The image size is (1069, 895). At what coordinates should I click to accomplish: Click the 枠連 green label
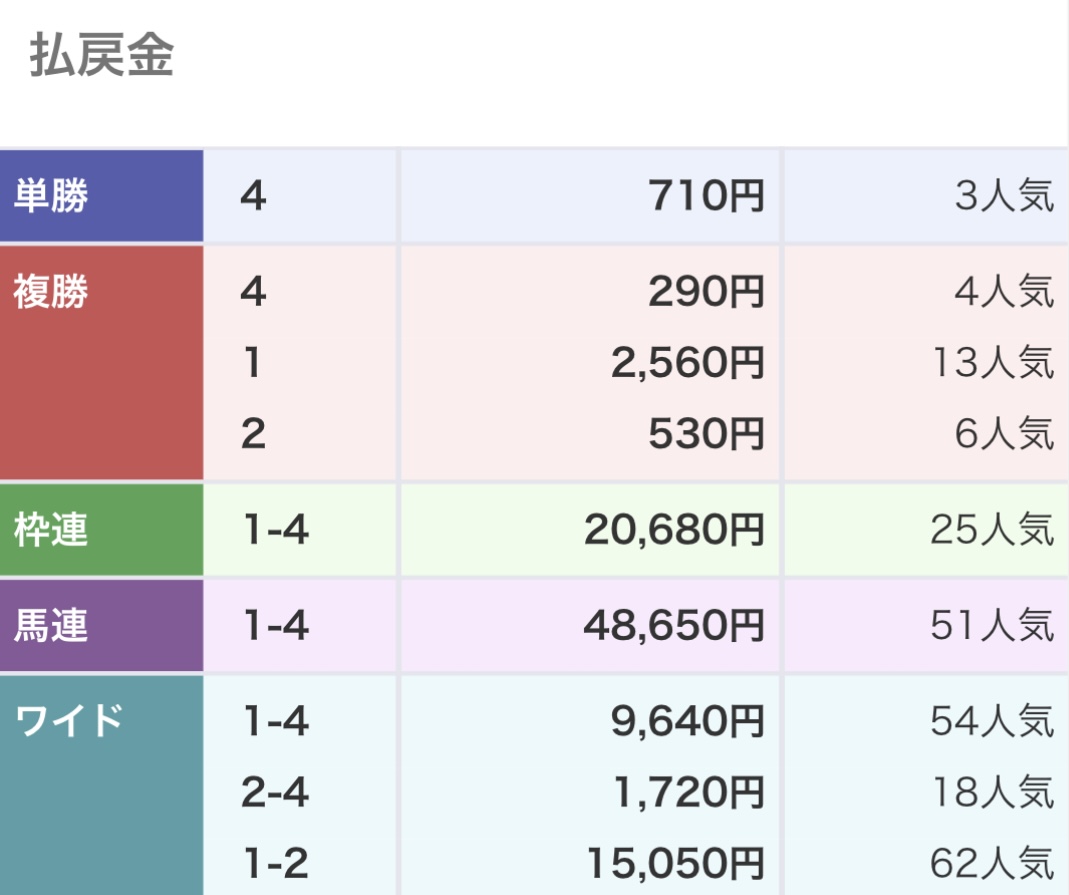(x=102, y=530)
